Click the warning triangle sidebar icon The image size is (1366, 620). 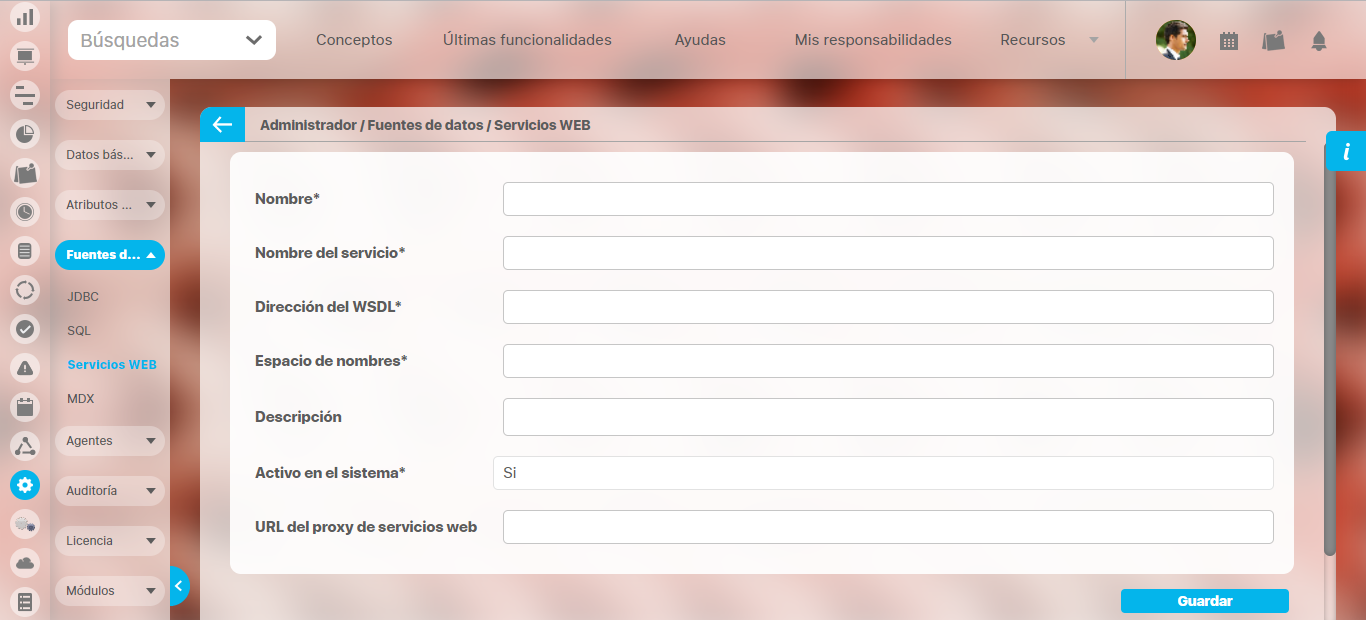[x=25, y=368]
